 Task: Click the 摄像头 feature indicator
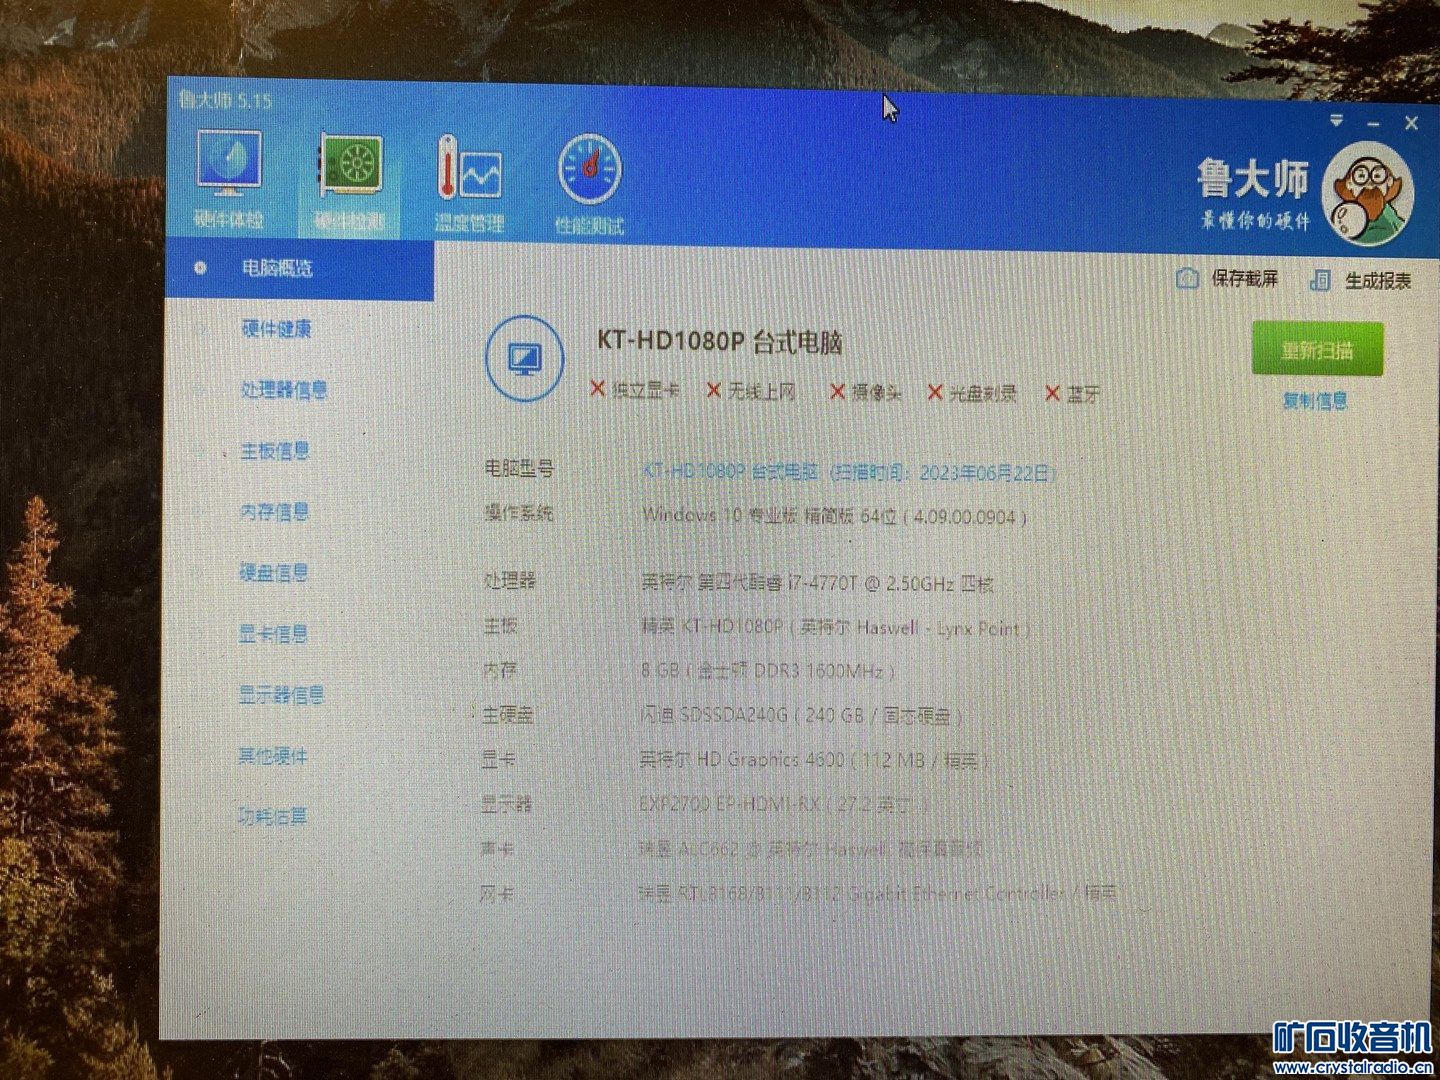tap(866, 393)
